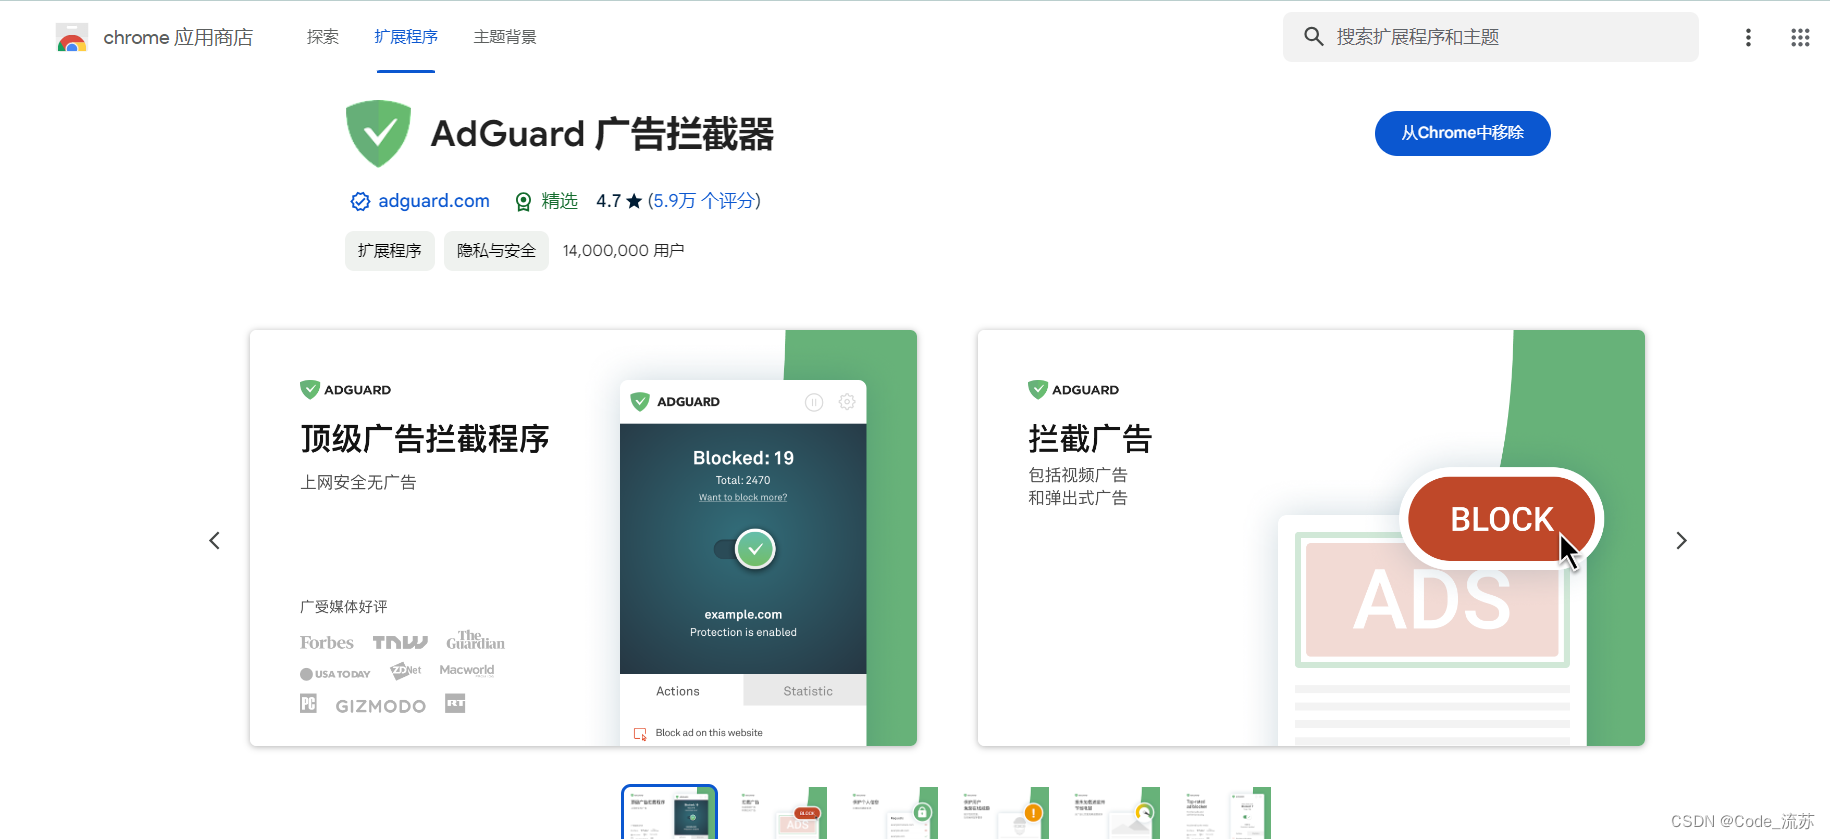
Task: Focus the 搜索扩展程序和主题 search field
Action: coord(1490,37)
